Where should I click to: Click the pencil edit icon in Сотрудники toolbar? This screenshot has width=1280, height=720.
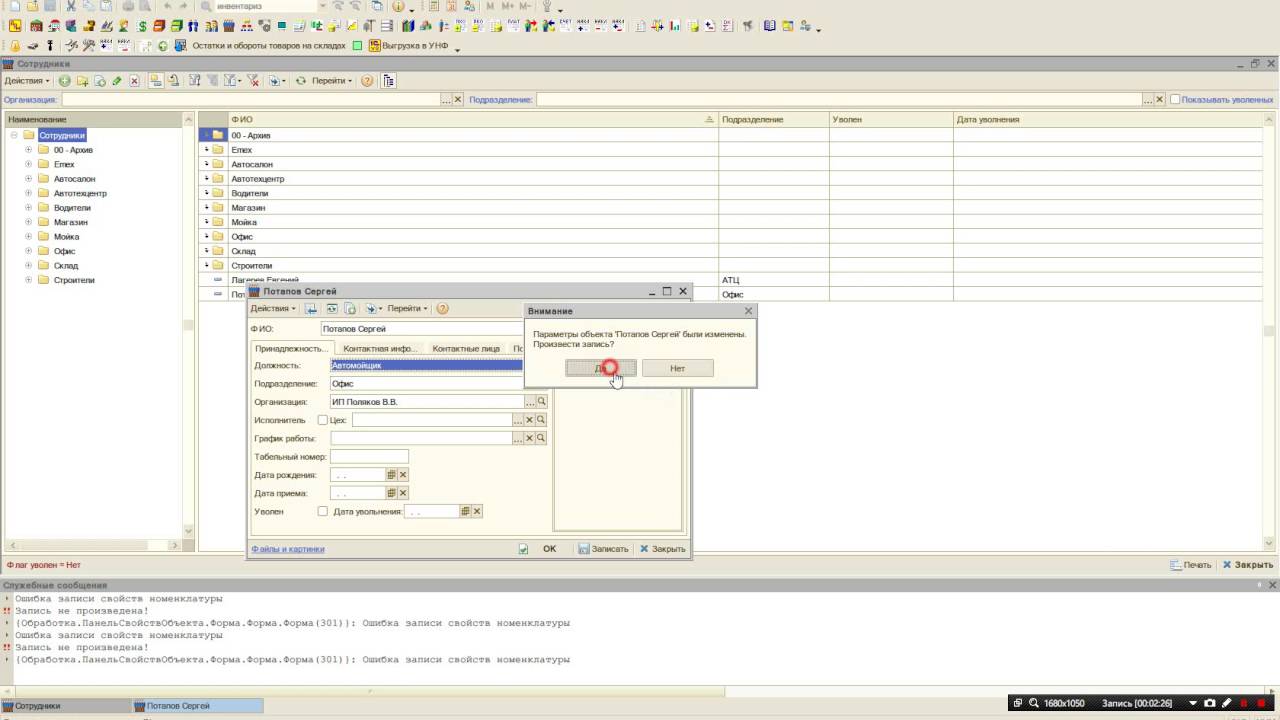click(117, 81)
